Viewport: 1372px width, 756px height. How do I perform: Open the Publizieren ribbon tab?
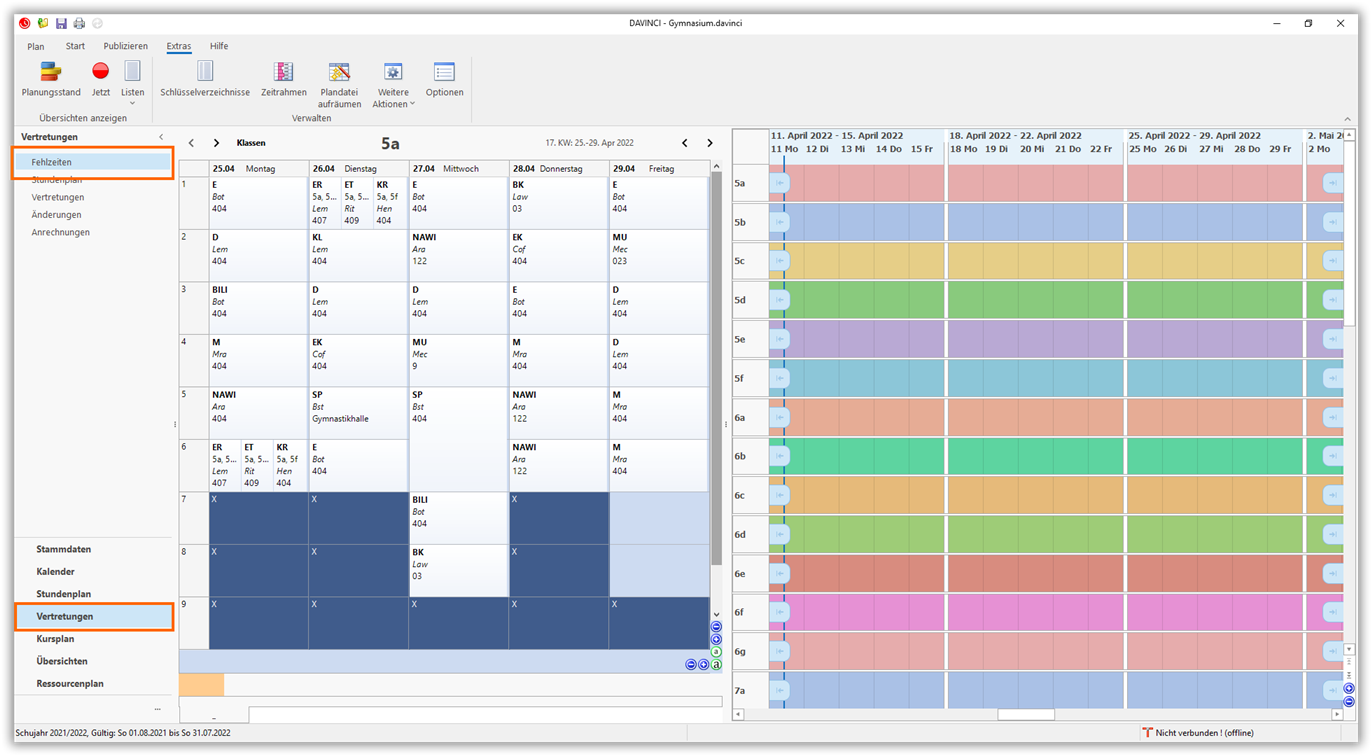[125, 46]
